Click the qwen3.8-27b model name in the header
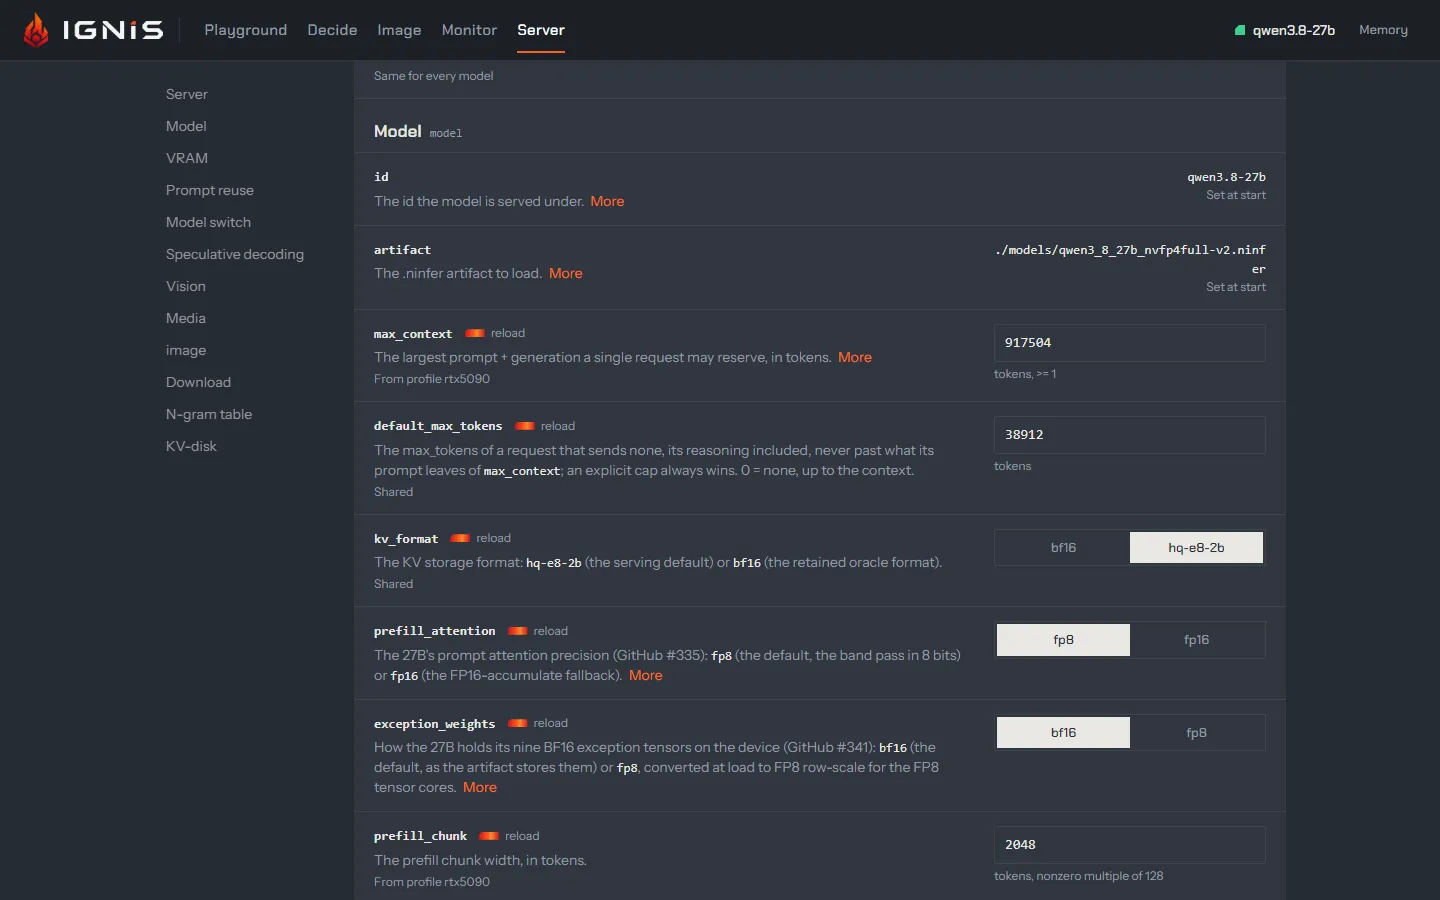The width and height of the screenshot is (1440, 900). click(1294, 30)
